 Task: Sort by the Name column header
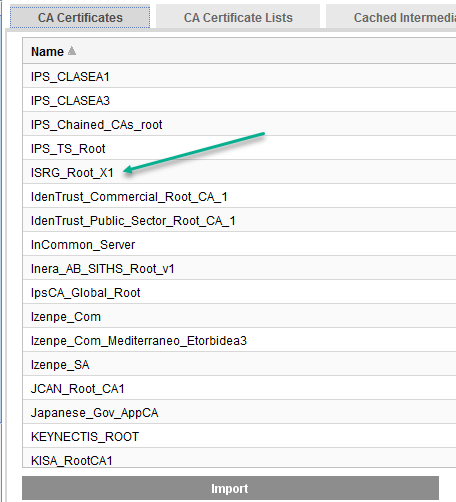(239, 51)
